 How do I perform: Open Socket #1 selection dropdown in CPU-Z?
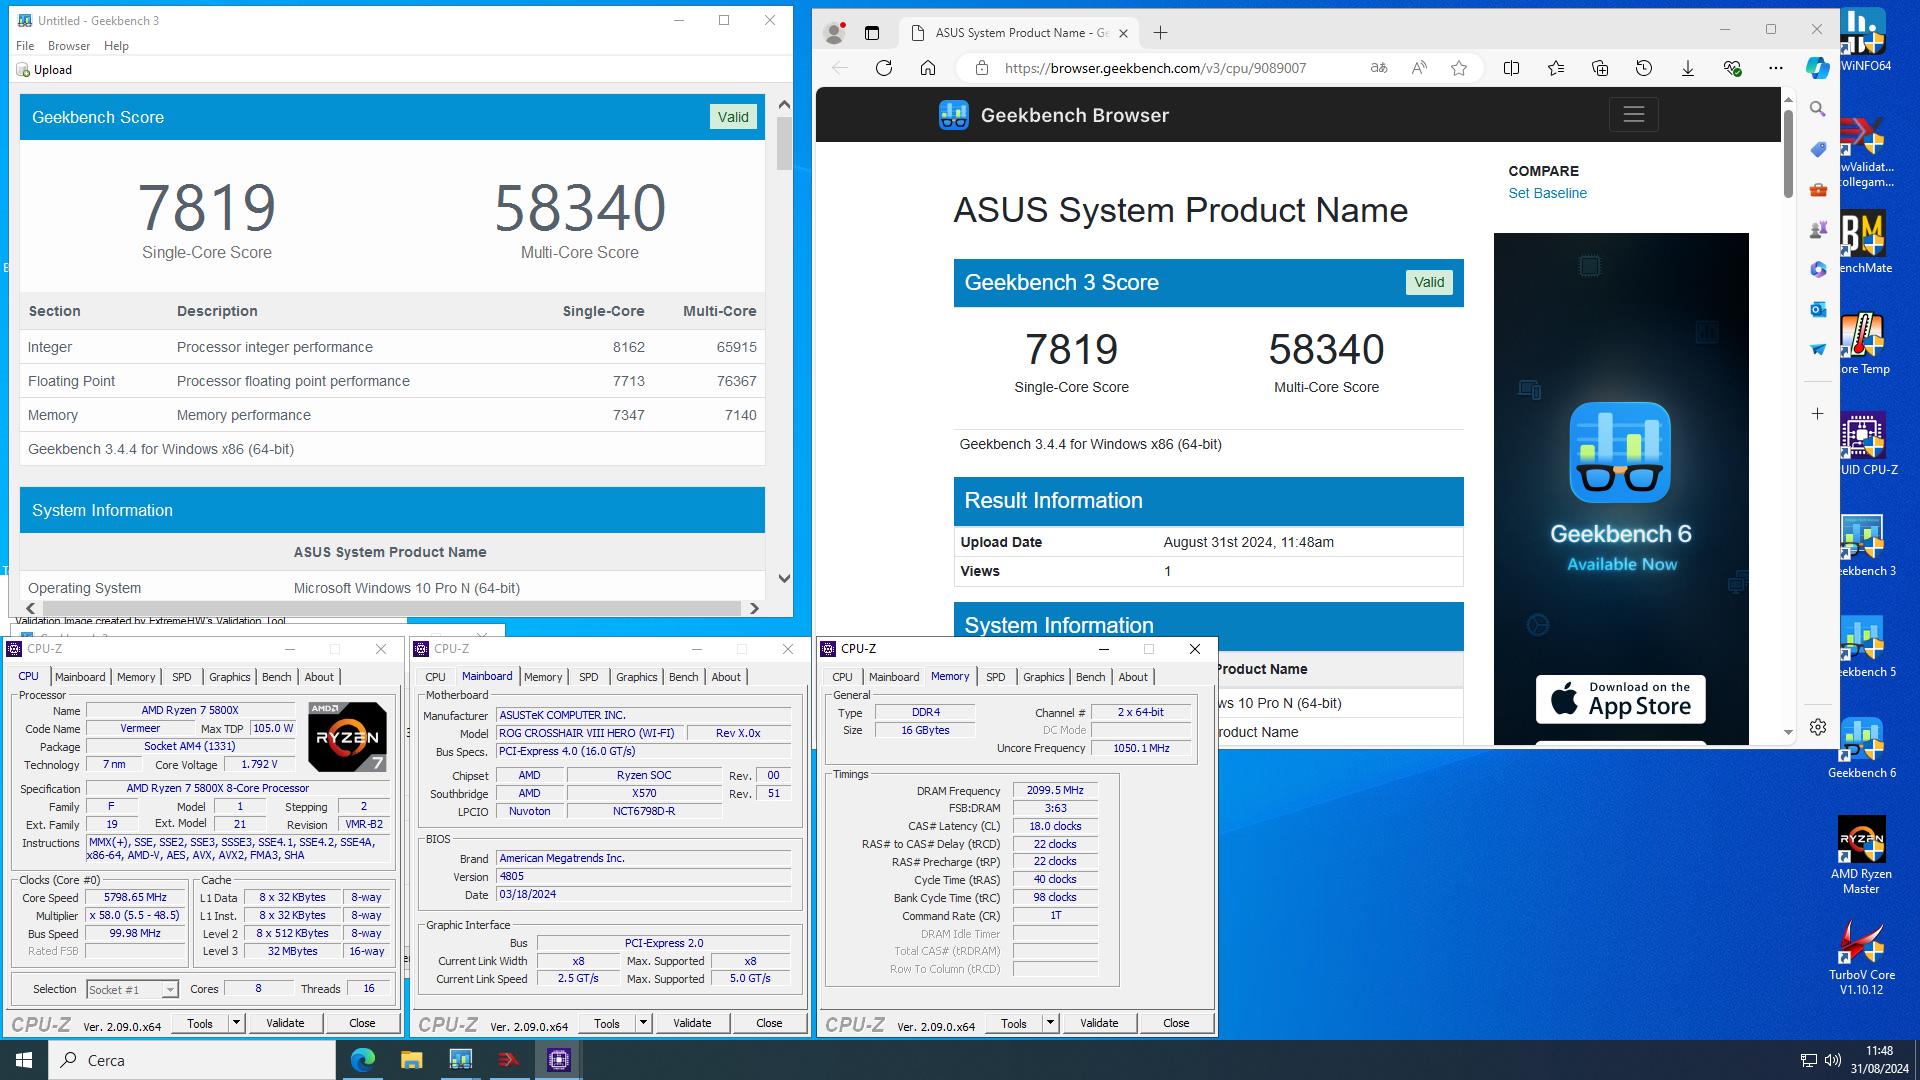132,989
